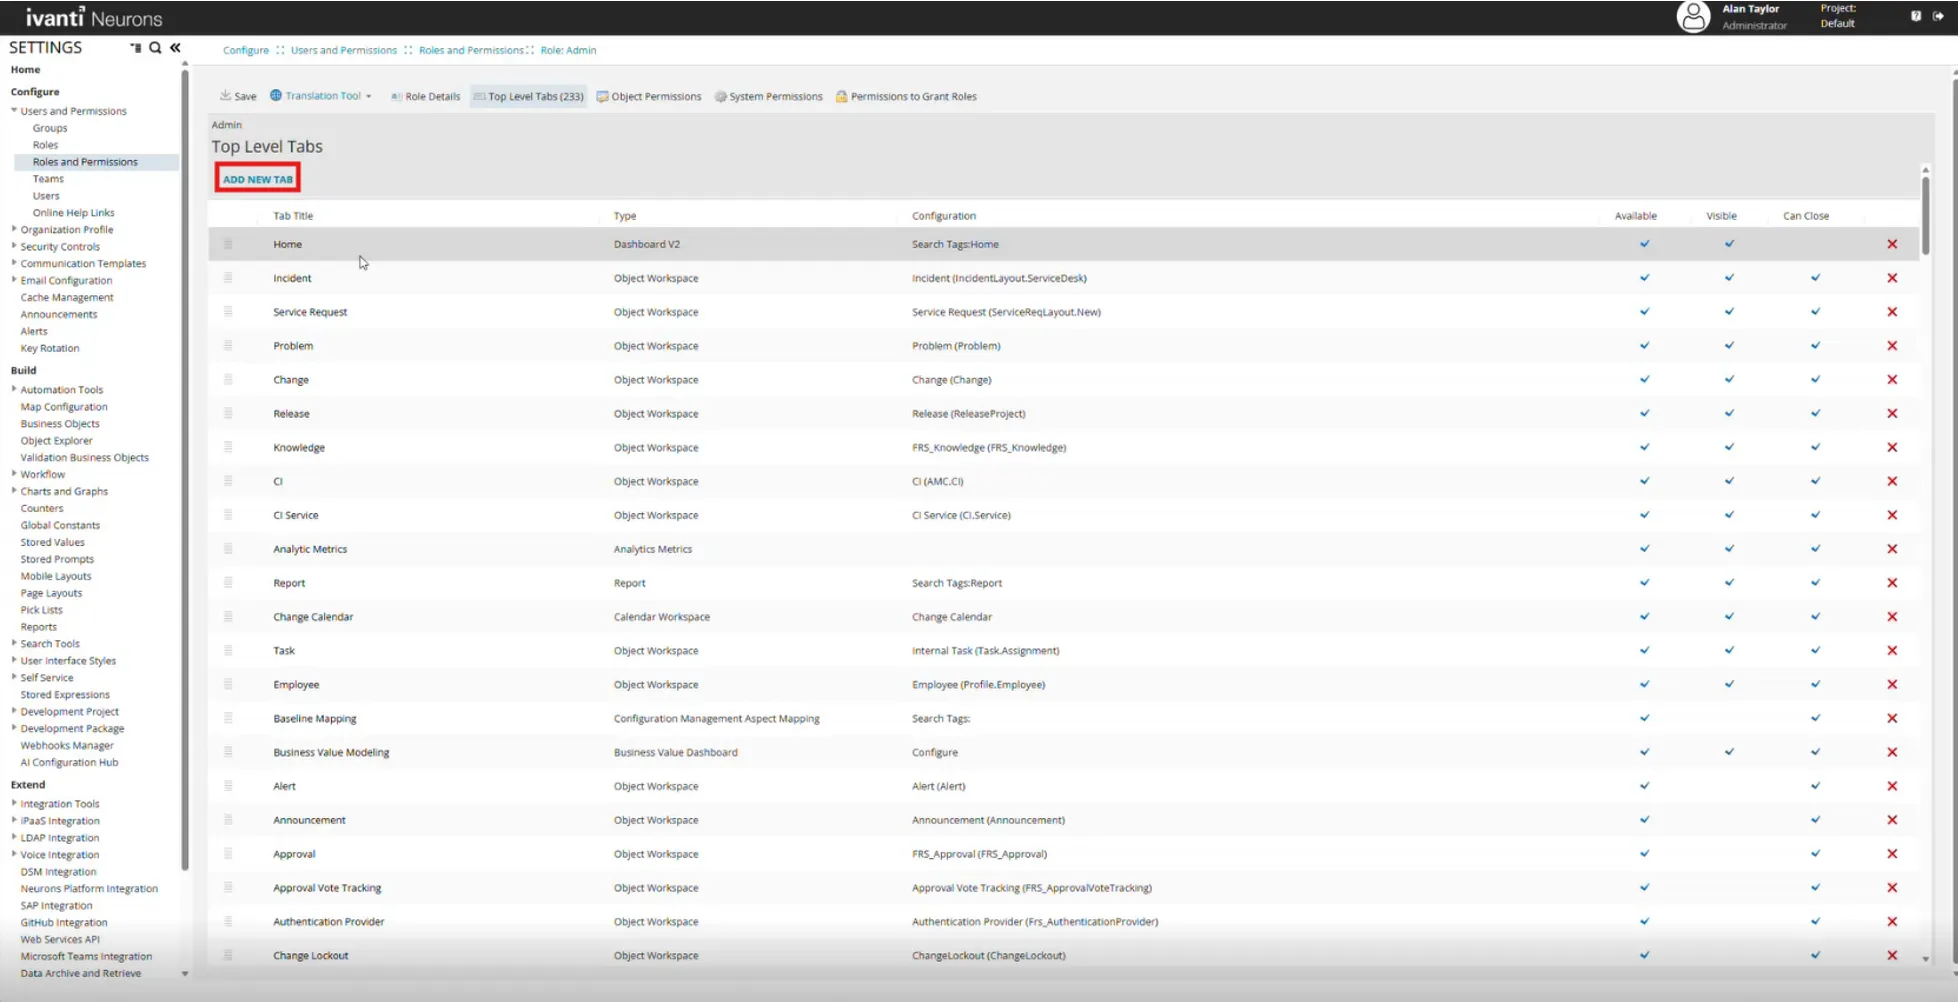Delete the CI Service row with its red X
This screenshot has width=1958, height=1002.
pos(1892,515)
